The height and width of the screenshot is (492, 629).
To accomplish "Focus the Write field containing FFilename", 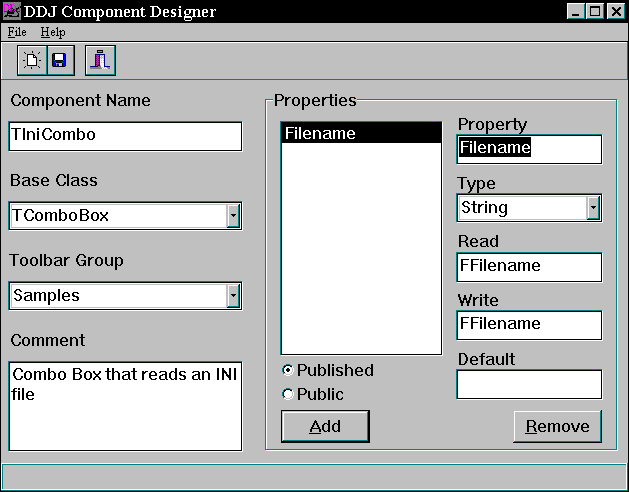I will click(x=529, y=324).
